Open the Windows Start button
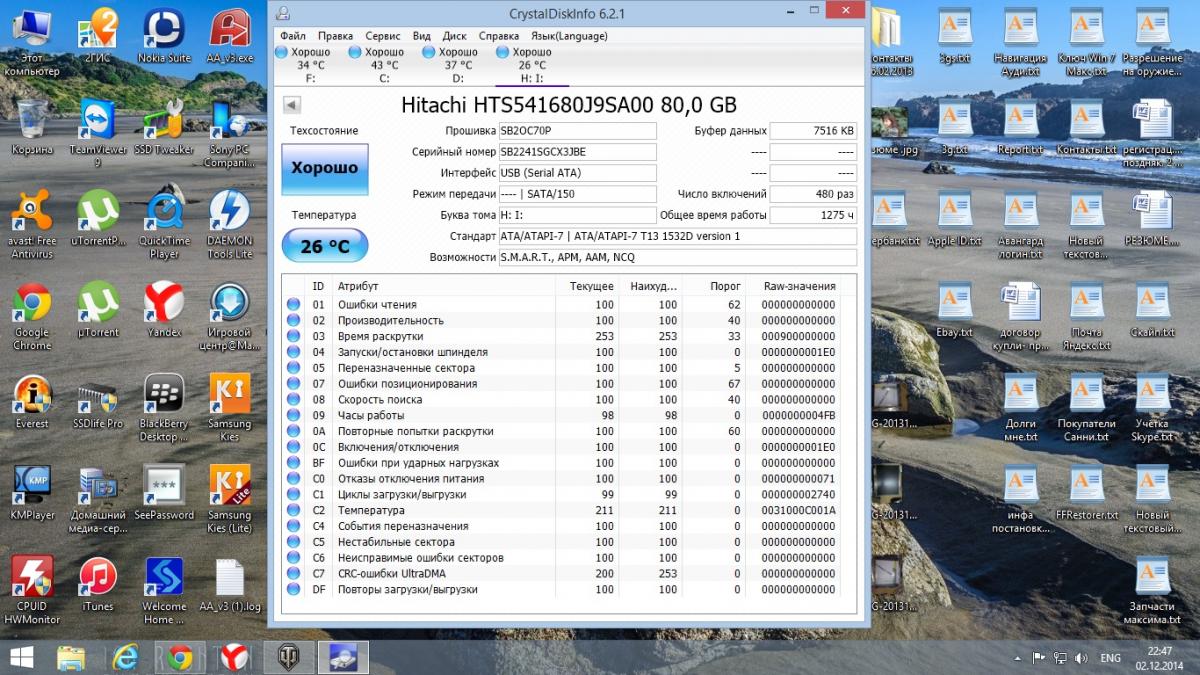The width and height of the screenshot is (1200, 675). 21,657
